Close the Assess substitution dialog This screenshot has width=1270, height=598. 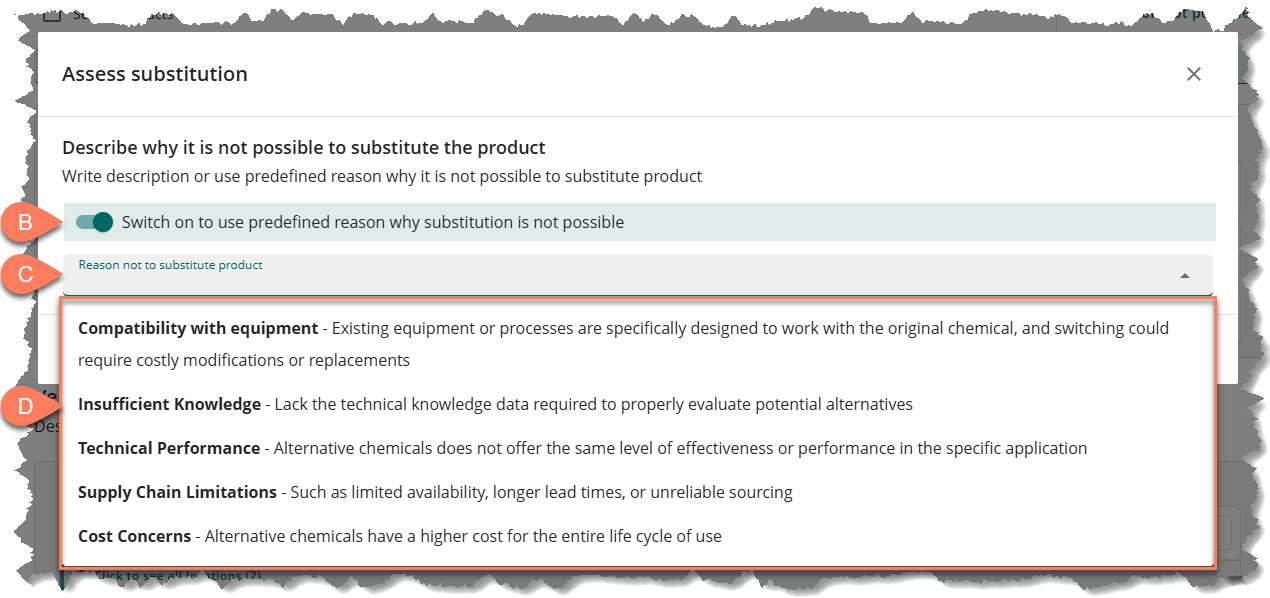(x=1193, y=74)
